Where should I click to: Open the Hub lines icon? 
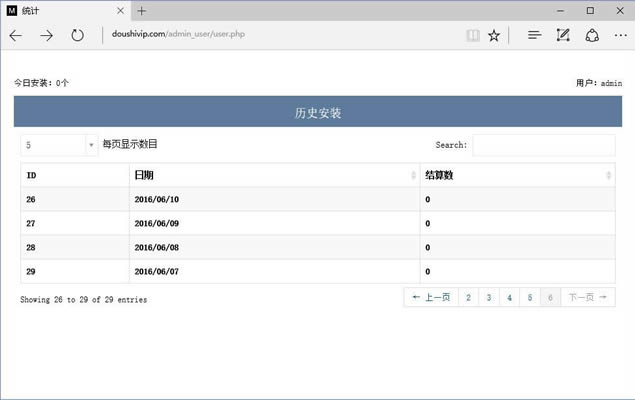(534, 35)
